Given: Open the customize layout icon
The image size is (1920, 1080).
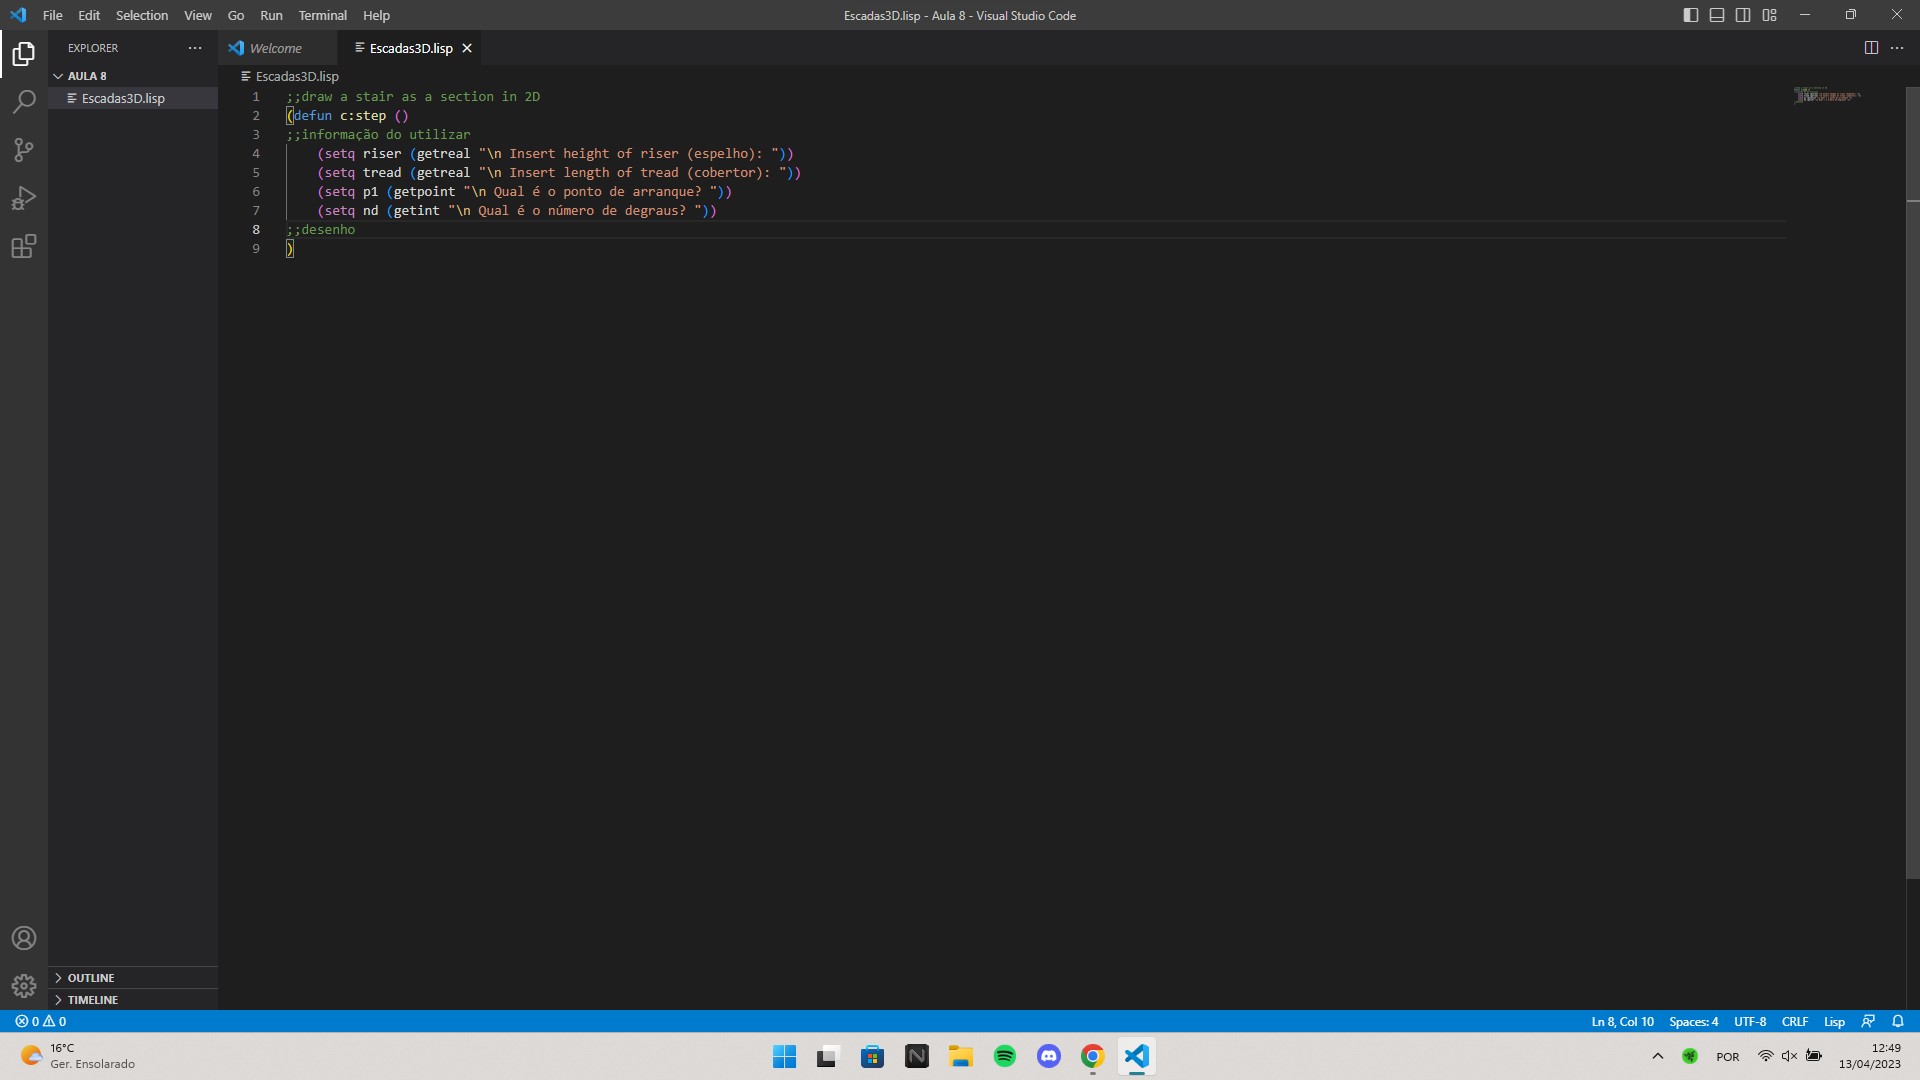Looking at the screenshot, I should (1770, 15).
